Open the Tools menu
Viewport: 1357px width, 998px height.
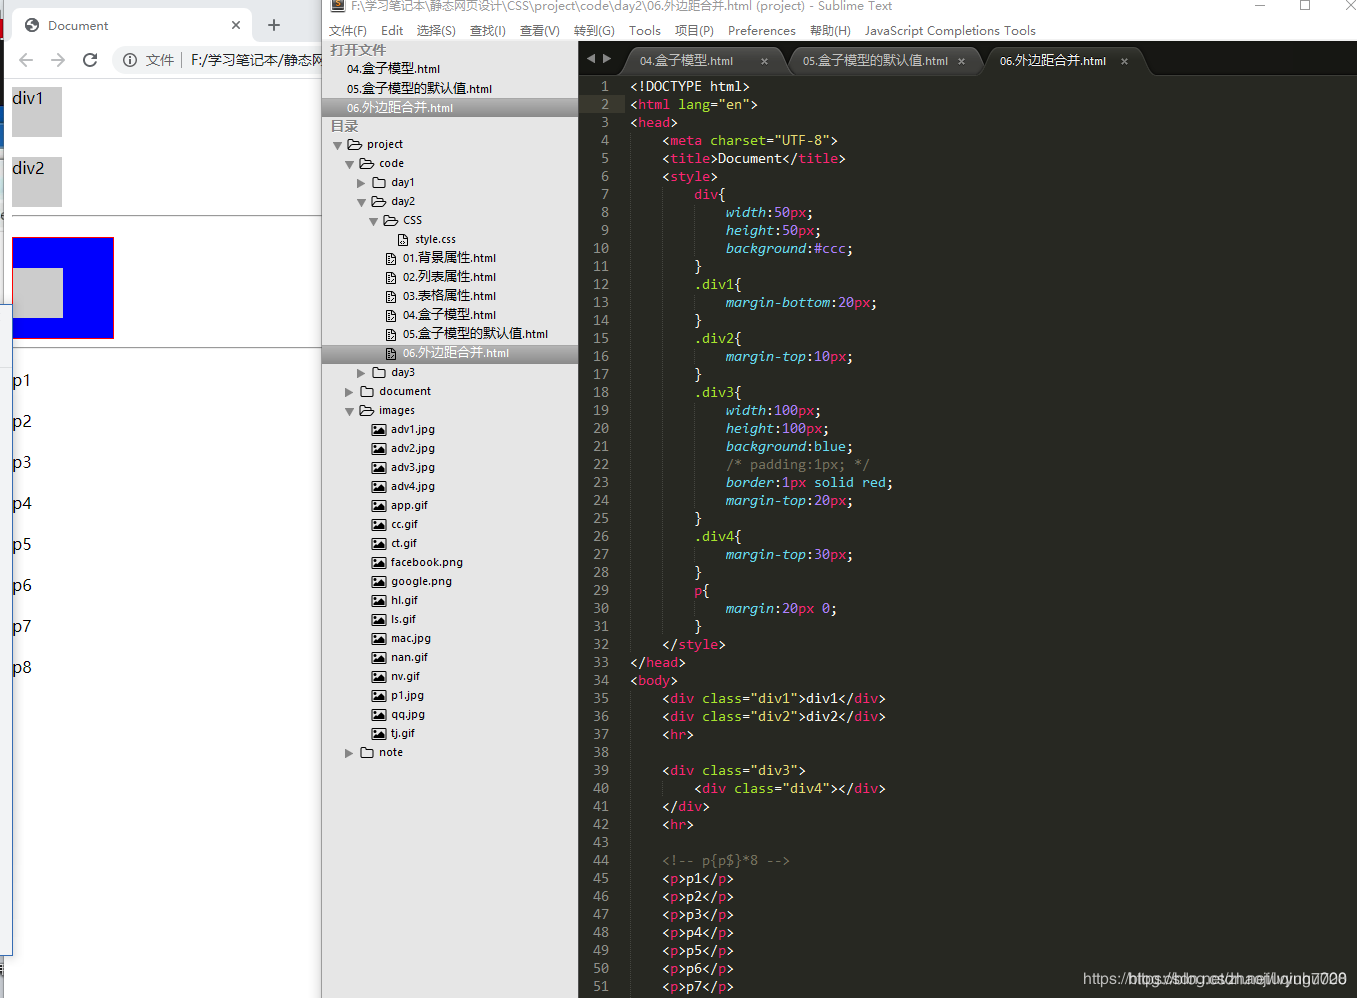(644, 31)
